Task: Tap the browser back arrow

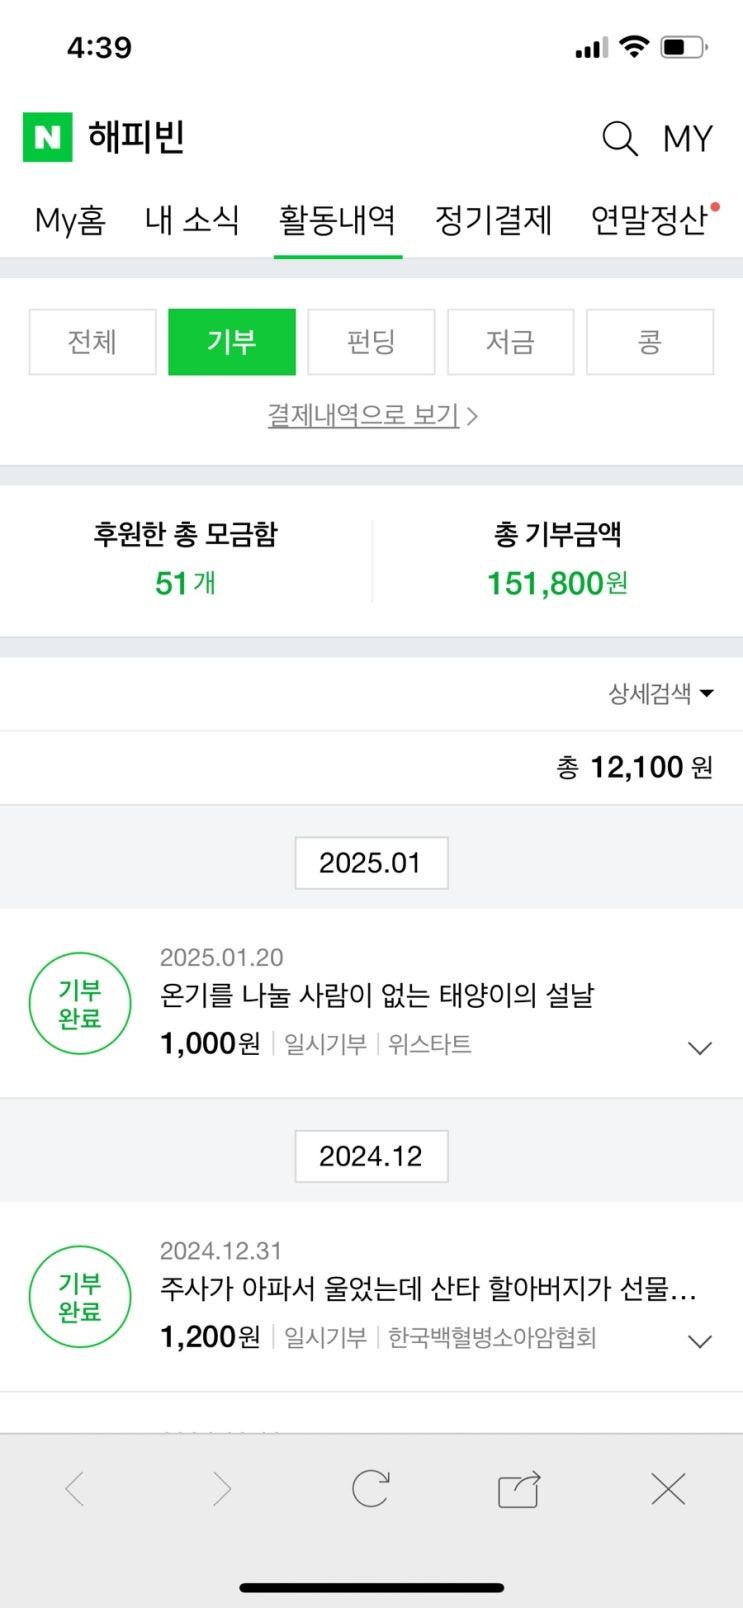Action: [x=75, y=1489]
